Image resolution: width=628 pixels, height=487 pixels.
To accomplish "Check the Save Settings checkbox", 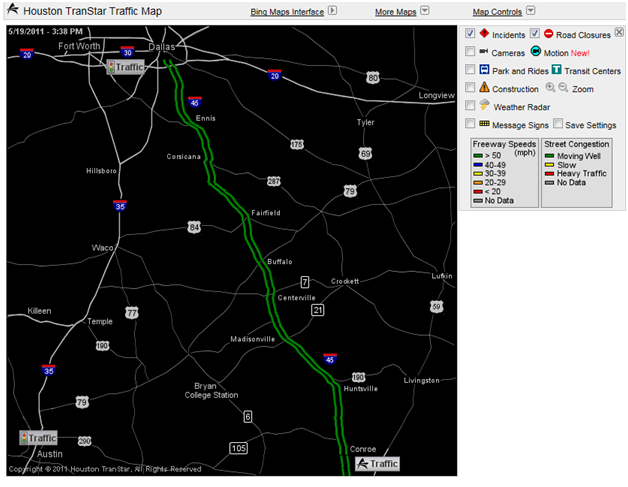I will pos(558,123).
